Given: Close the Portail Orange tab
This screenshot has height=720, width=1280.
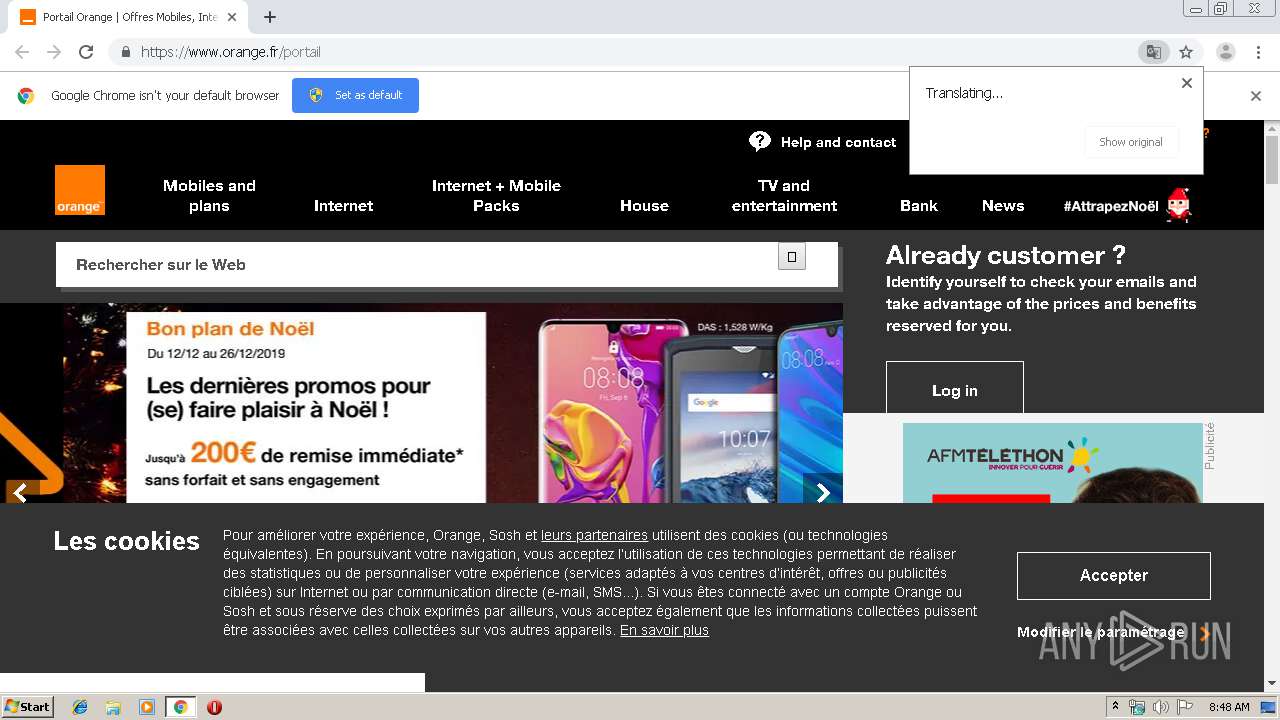Looking at the screenshot, I should pos(232,17).
